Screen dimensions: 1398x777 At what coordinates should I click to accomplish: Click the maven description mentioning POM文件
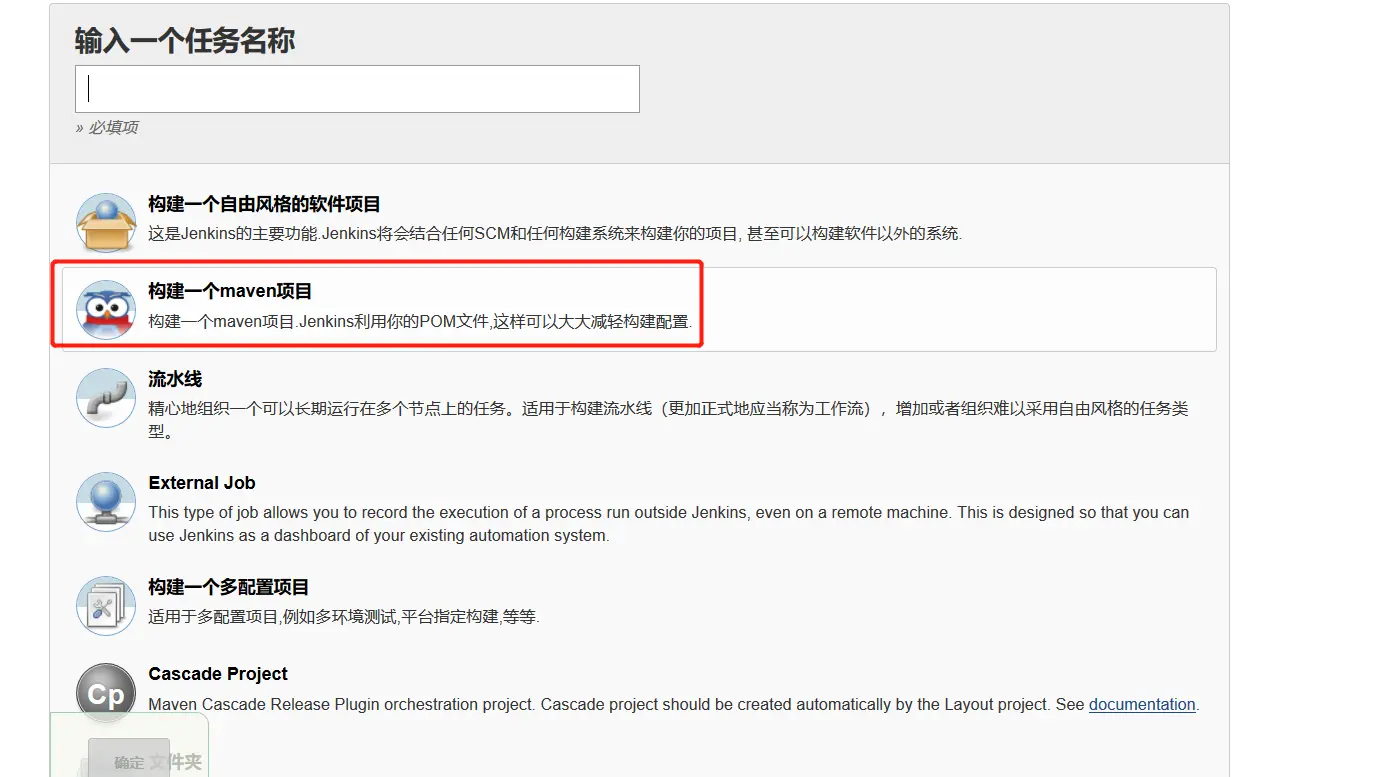[420, 322]
